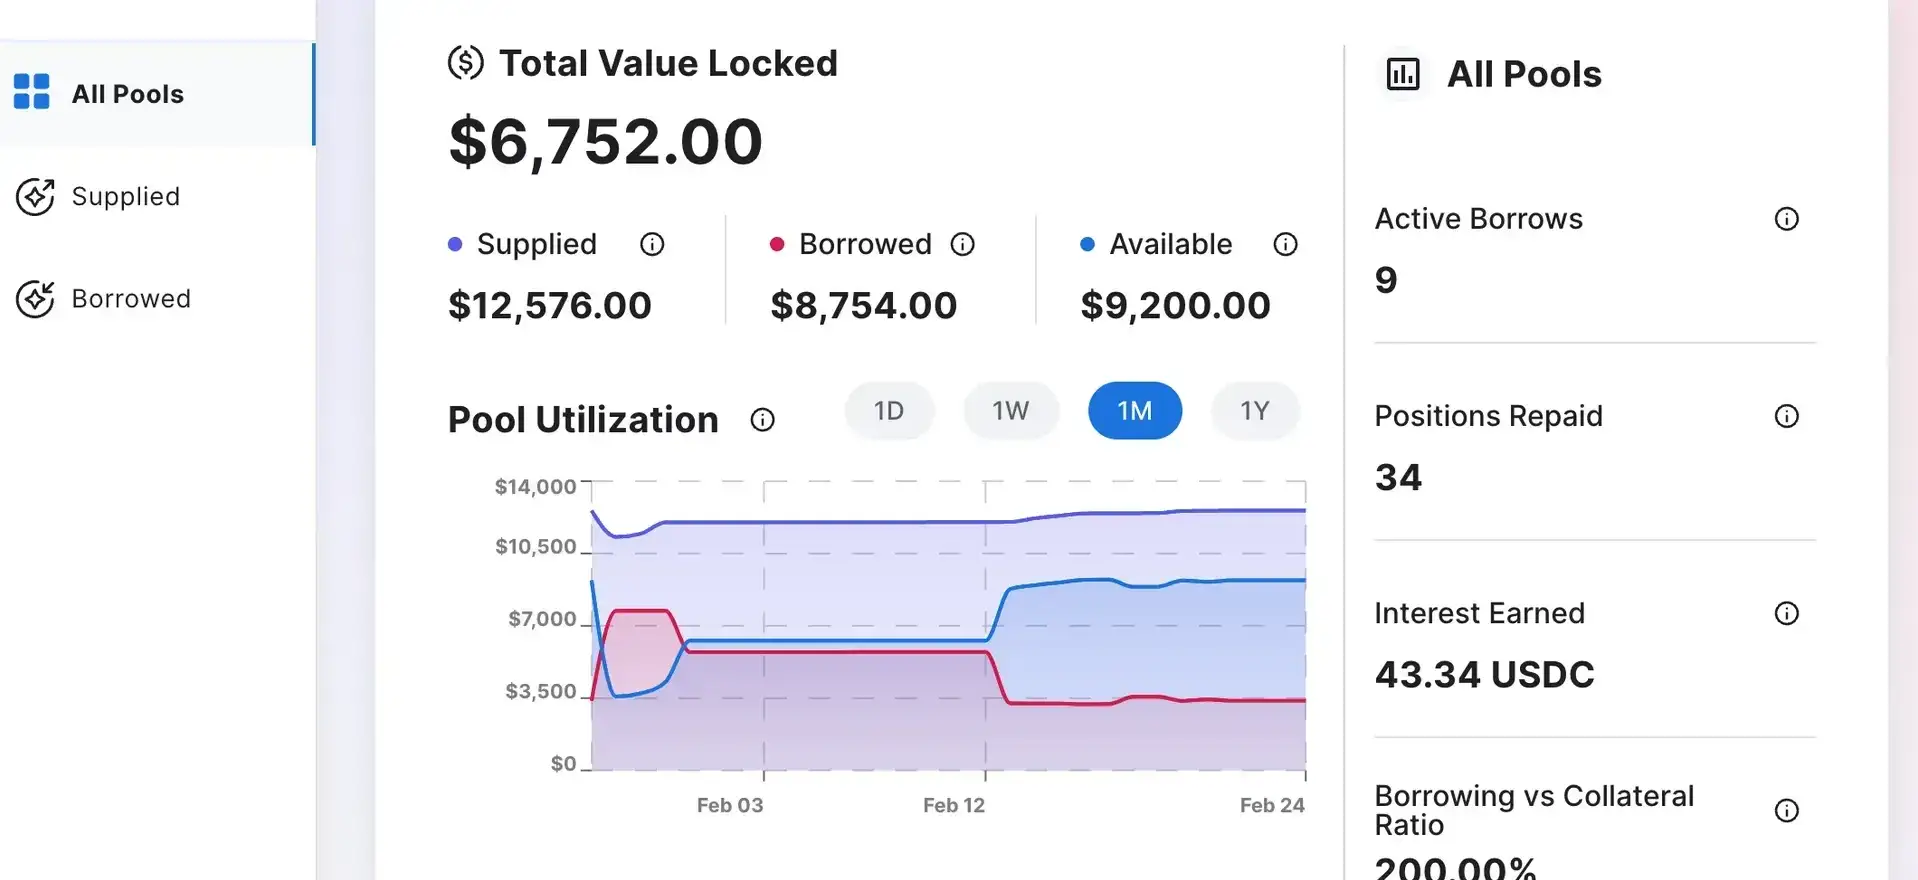This screenshot has width=1918, height=880.
Task: Click Active Borrows info icon
Action: click(x=1786, y=219)
